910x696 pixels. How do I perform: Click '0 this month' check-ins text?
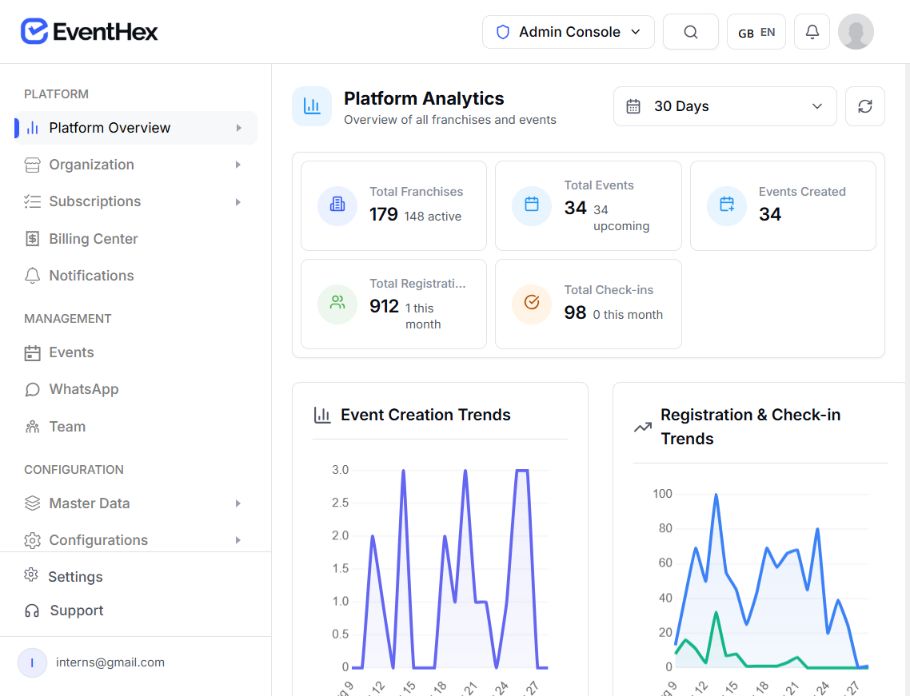tap(628, 315)
